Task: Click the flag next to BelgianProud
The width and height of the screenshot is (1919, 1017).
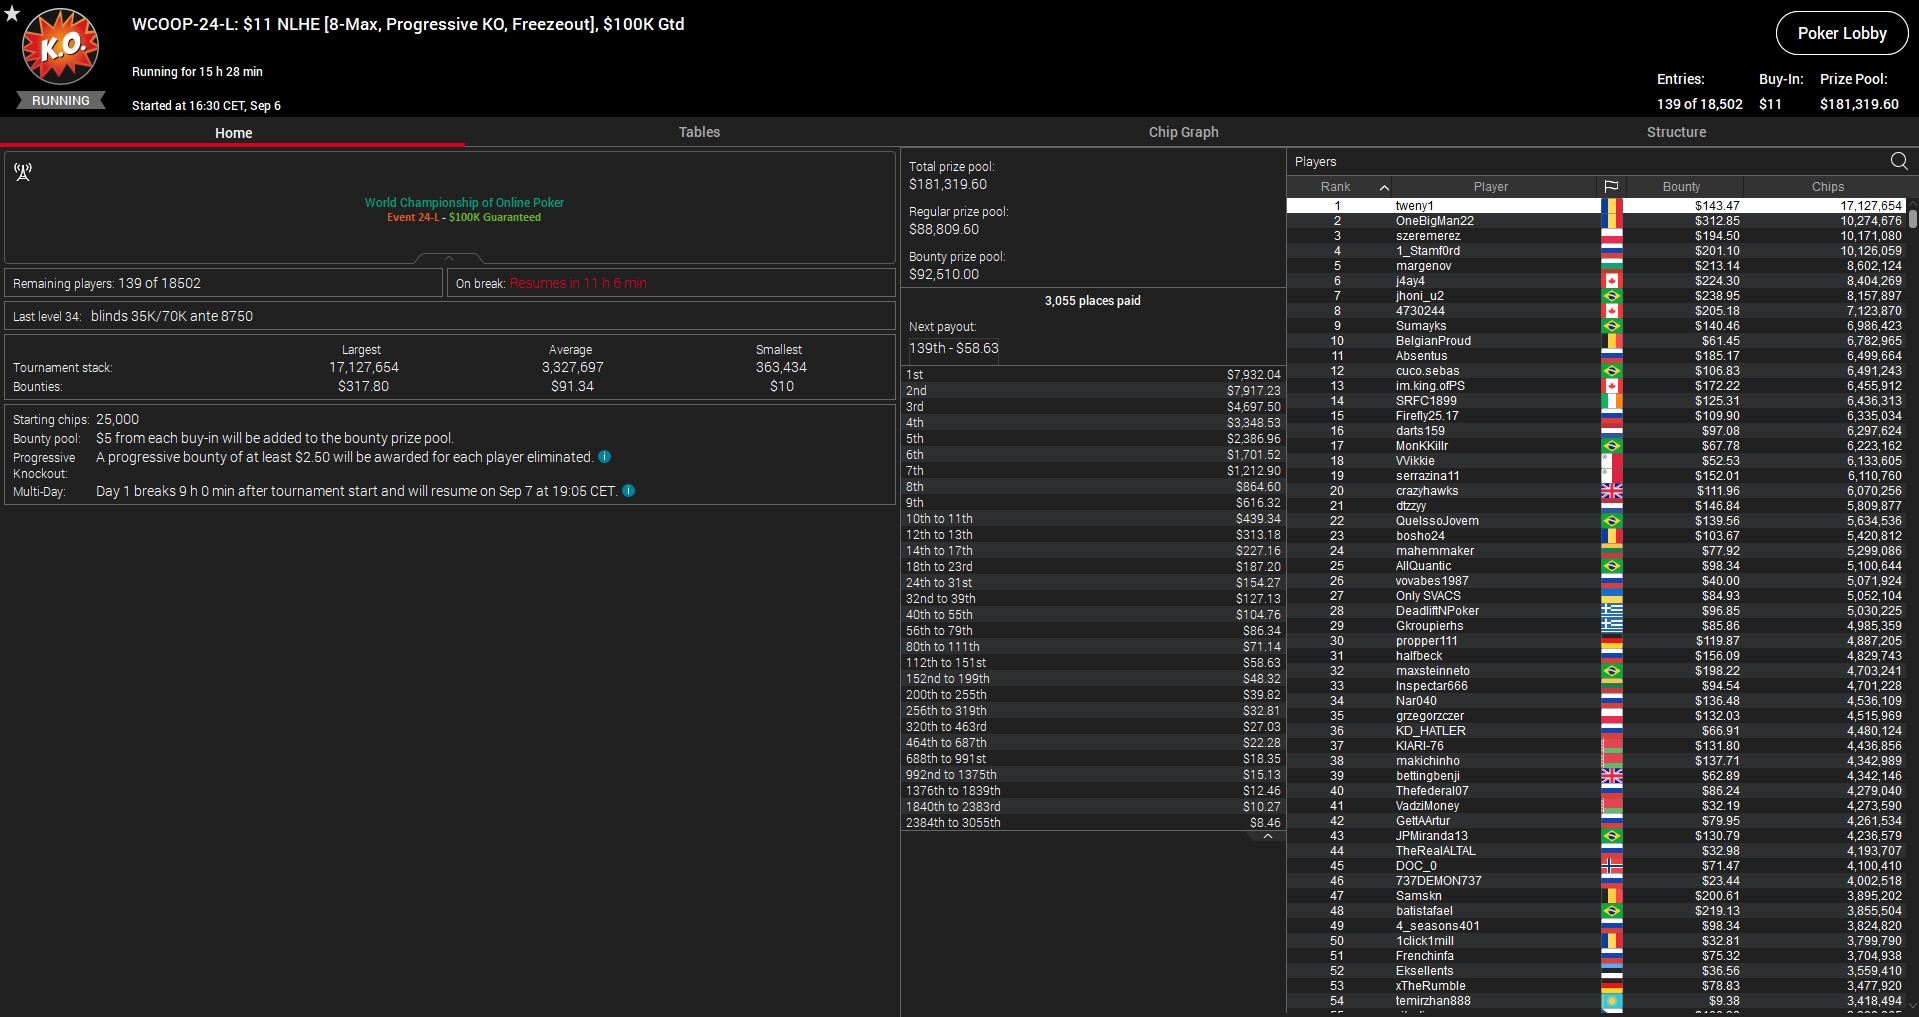Action: click(x=1611, y=341)
